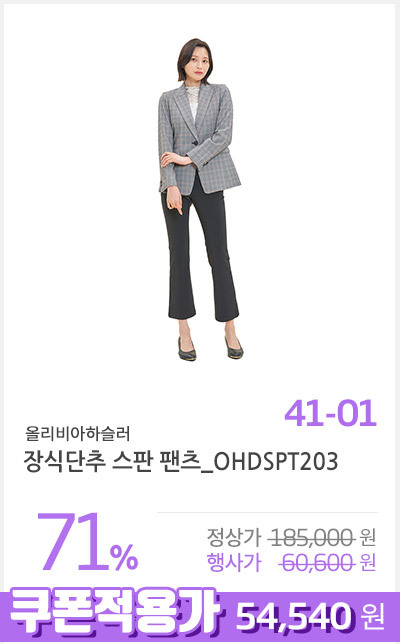Viewport: 400px width, 644px height.
Task: Click the 행사가 label text
Action: pos(234,563)
